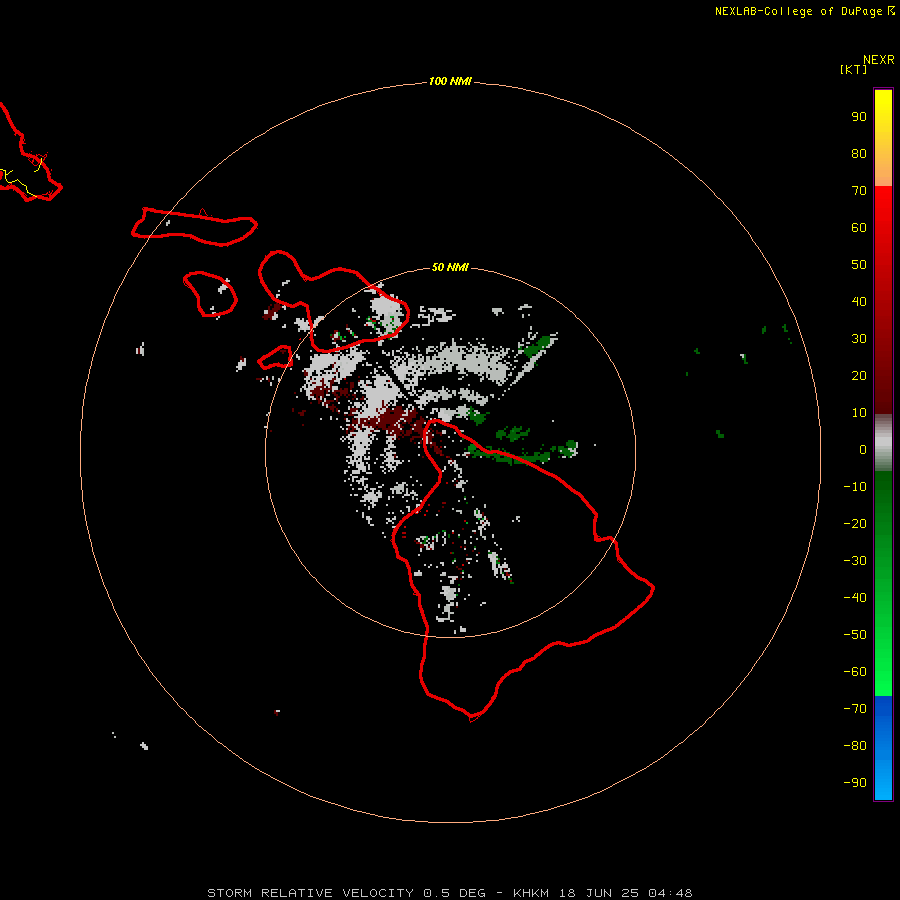Click the Storm Relative Velocity caption text
The width and height of the screenshot is (900, 900).
pos(449,893)
